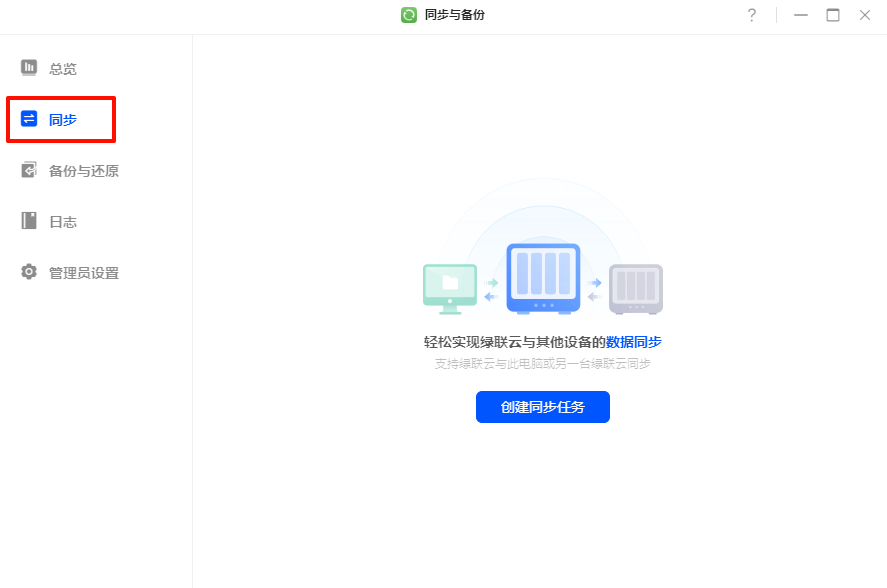Click the Backup and Restore (备份与还原) icon
The width and height of the screenshot is (887, 588).
point(29,170)
